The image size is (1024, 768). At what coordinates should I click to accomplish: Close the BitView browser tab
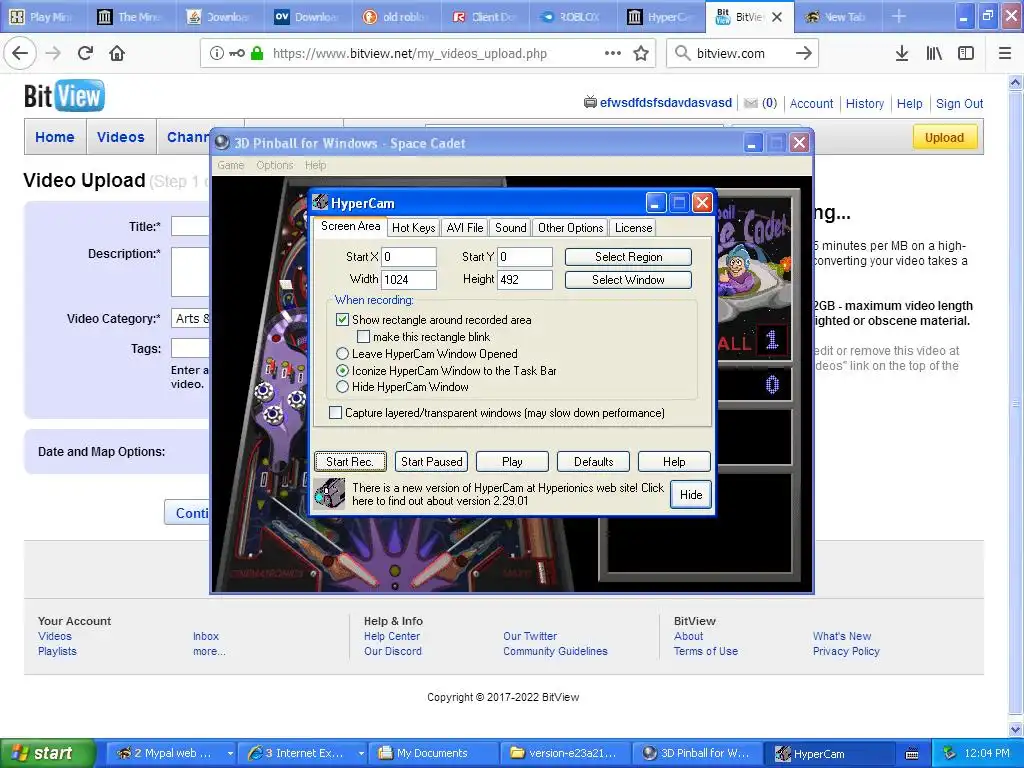[x=777, y=17]
